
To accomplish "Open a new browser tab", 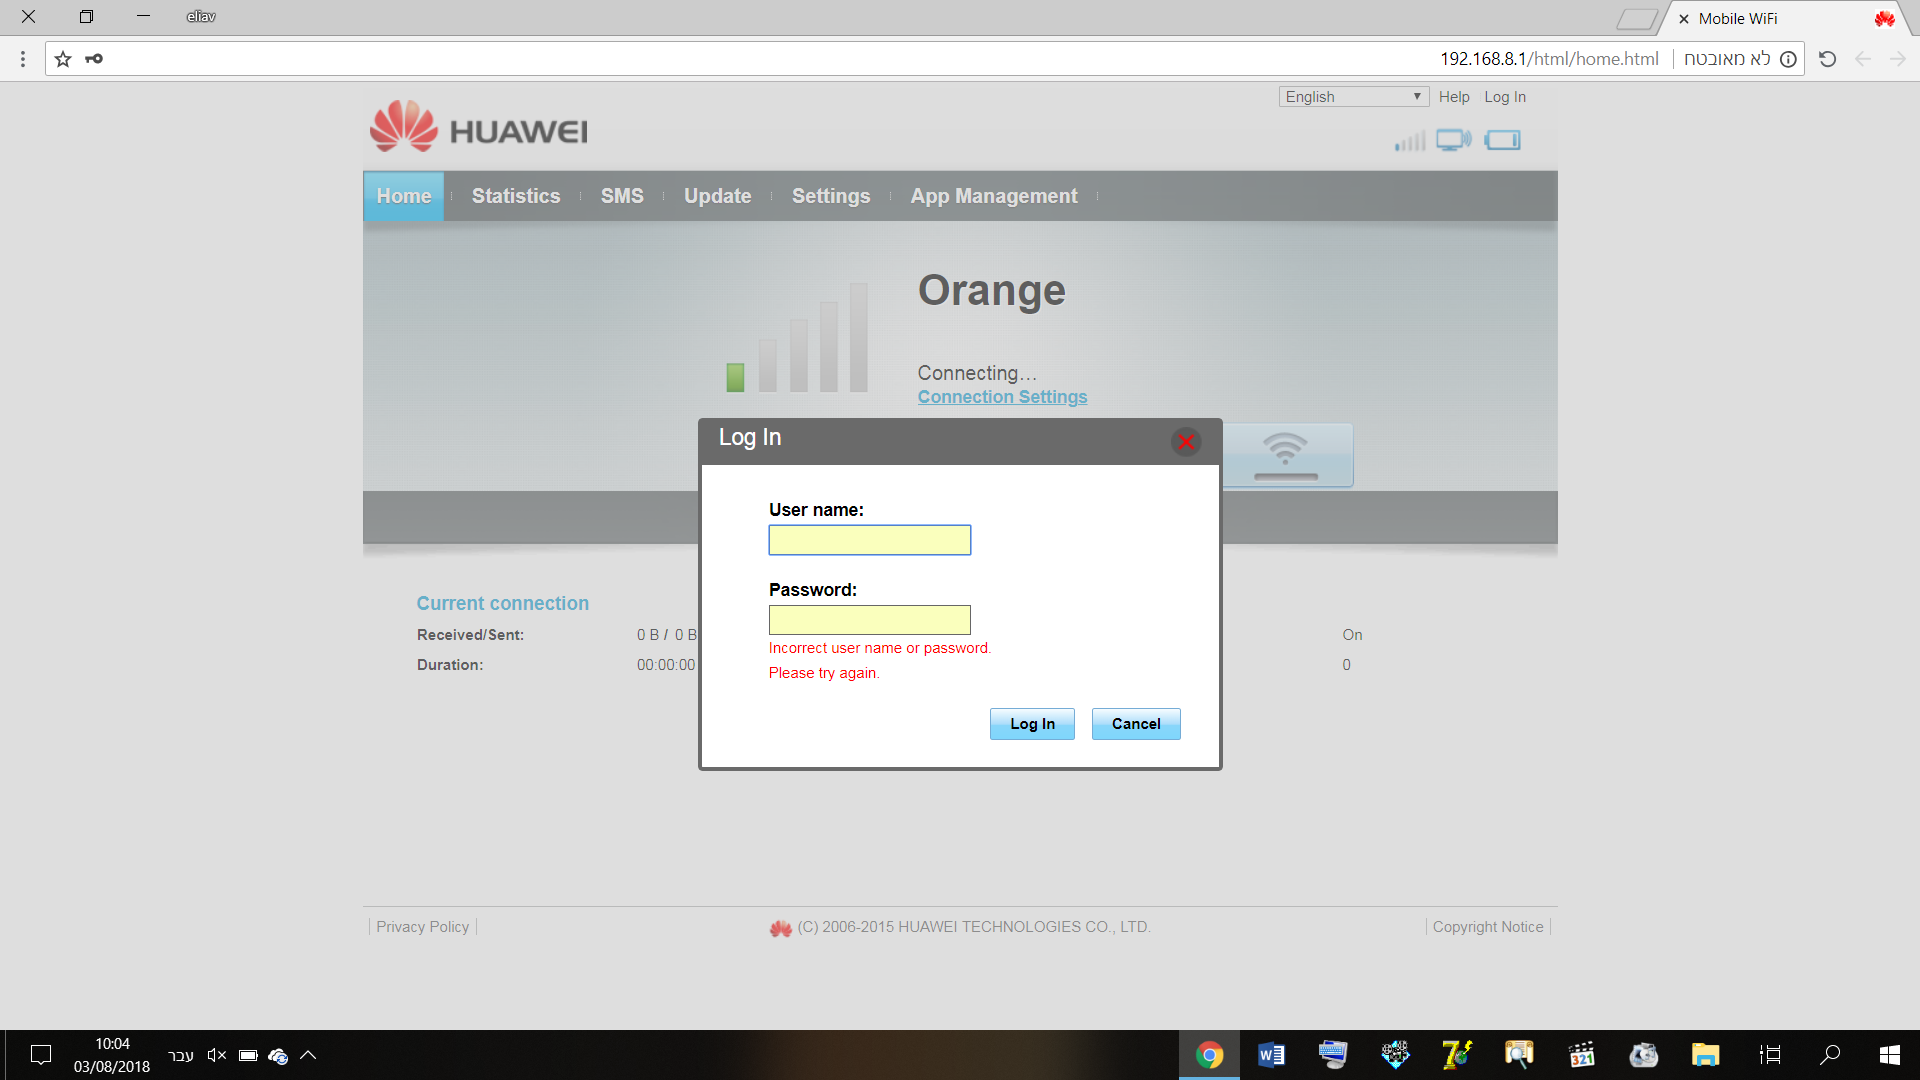I will (1636, 19).
